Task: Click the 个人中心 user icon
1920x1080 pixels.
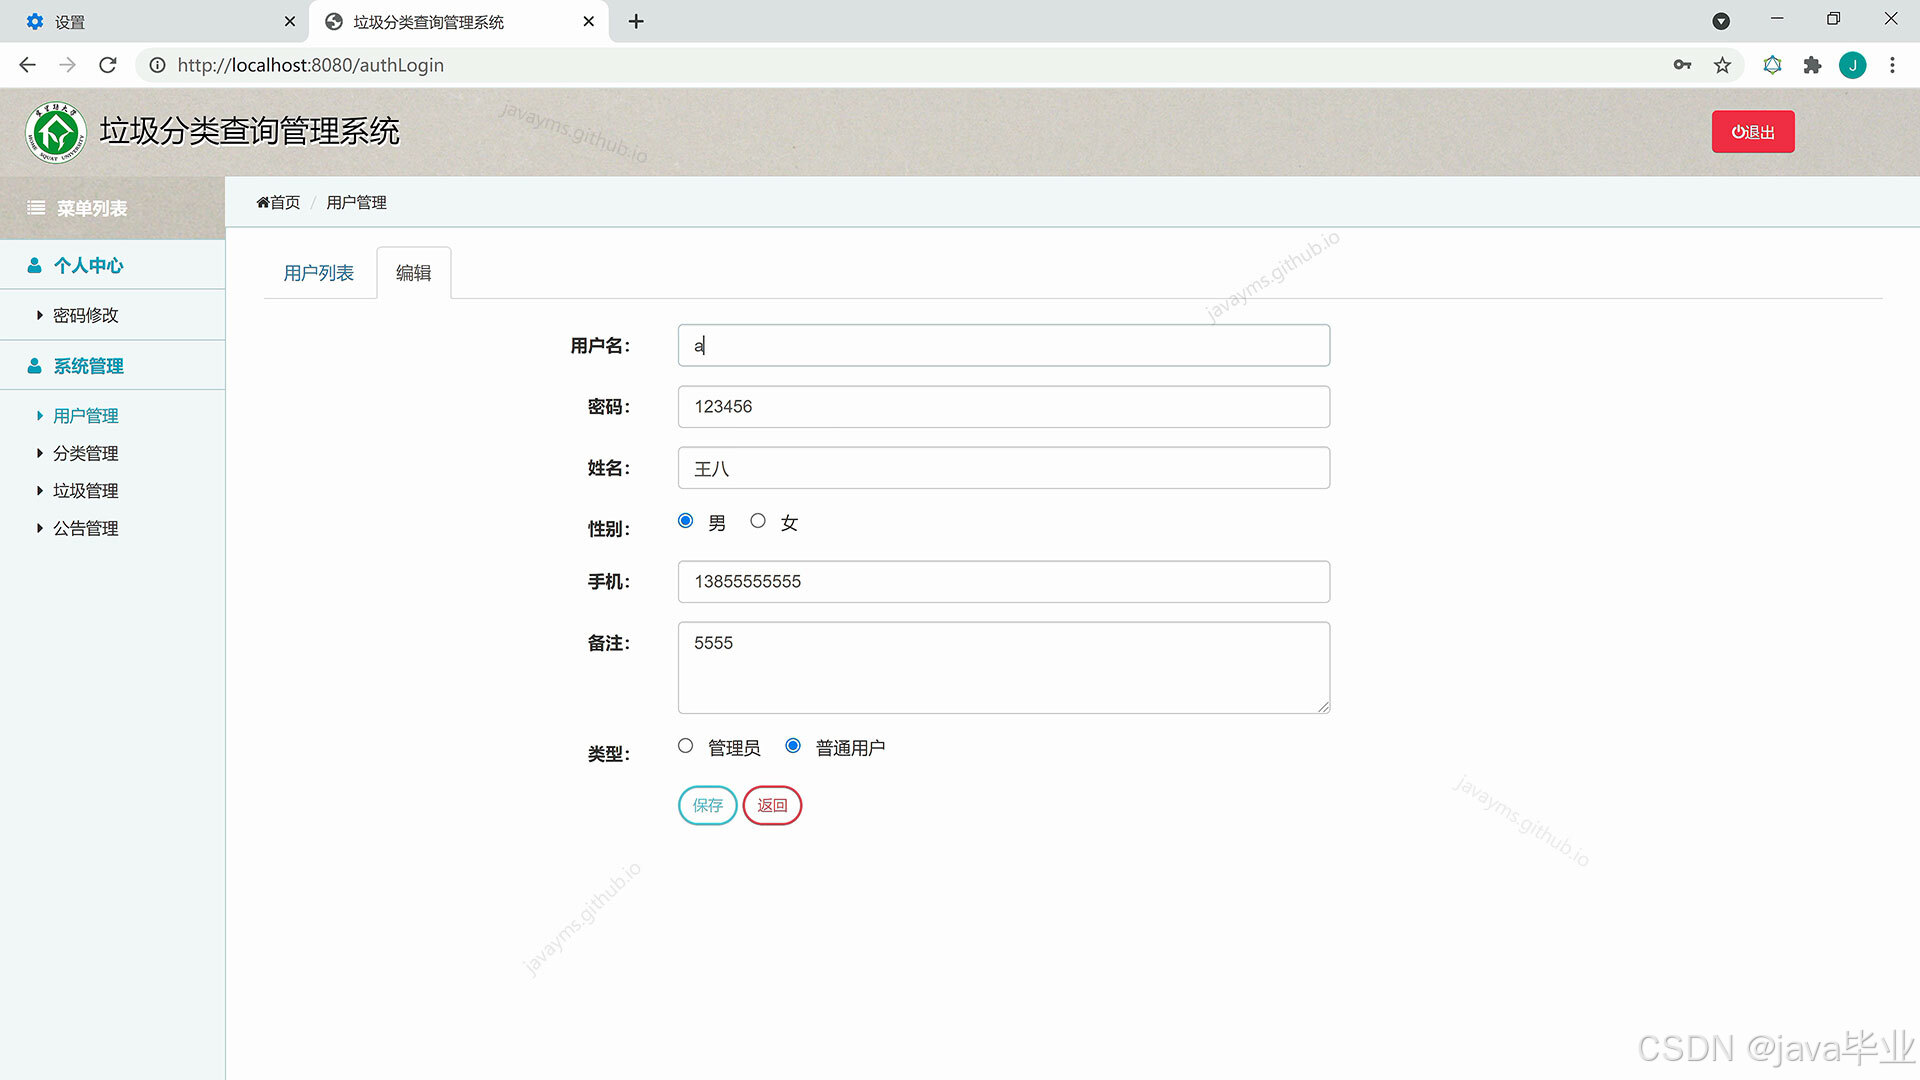Action: tap(34, 265)
